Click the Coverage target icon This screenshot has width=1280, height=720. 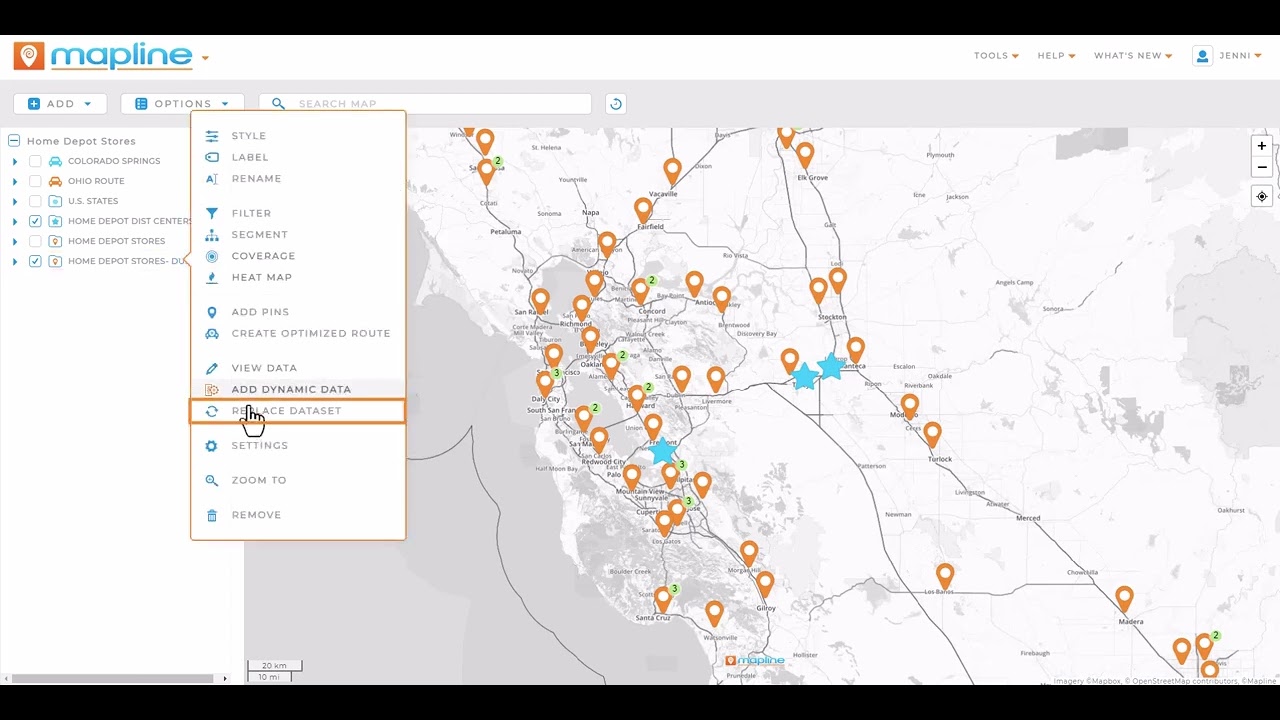click(x=212, y=256)
